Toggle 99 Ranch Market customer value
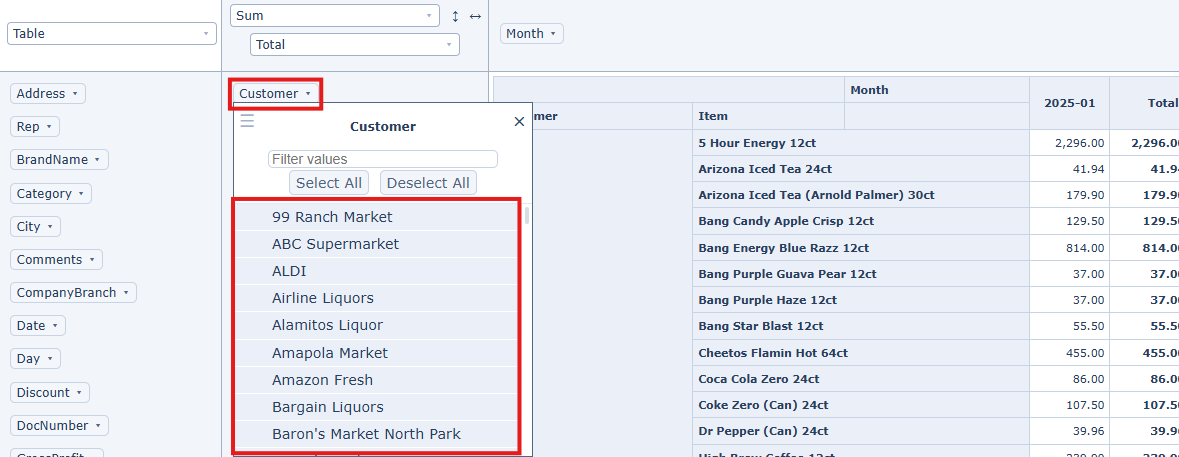1179x457 pixels. (x=377, y=217)
